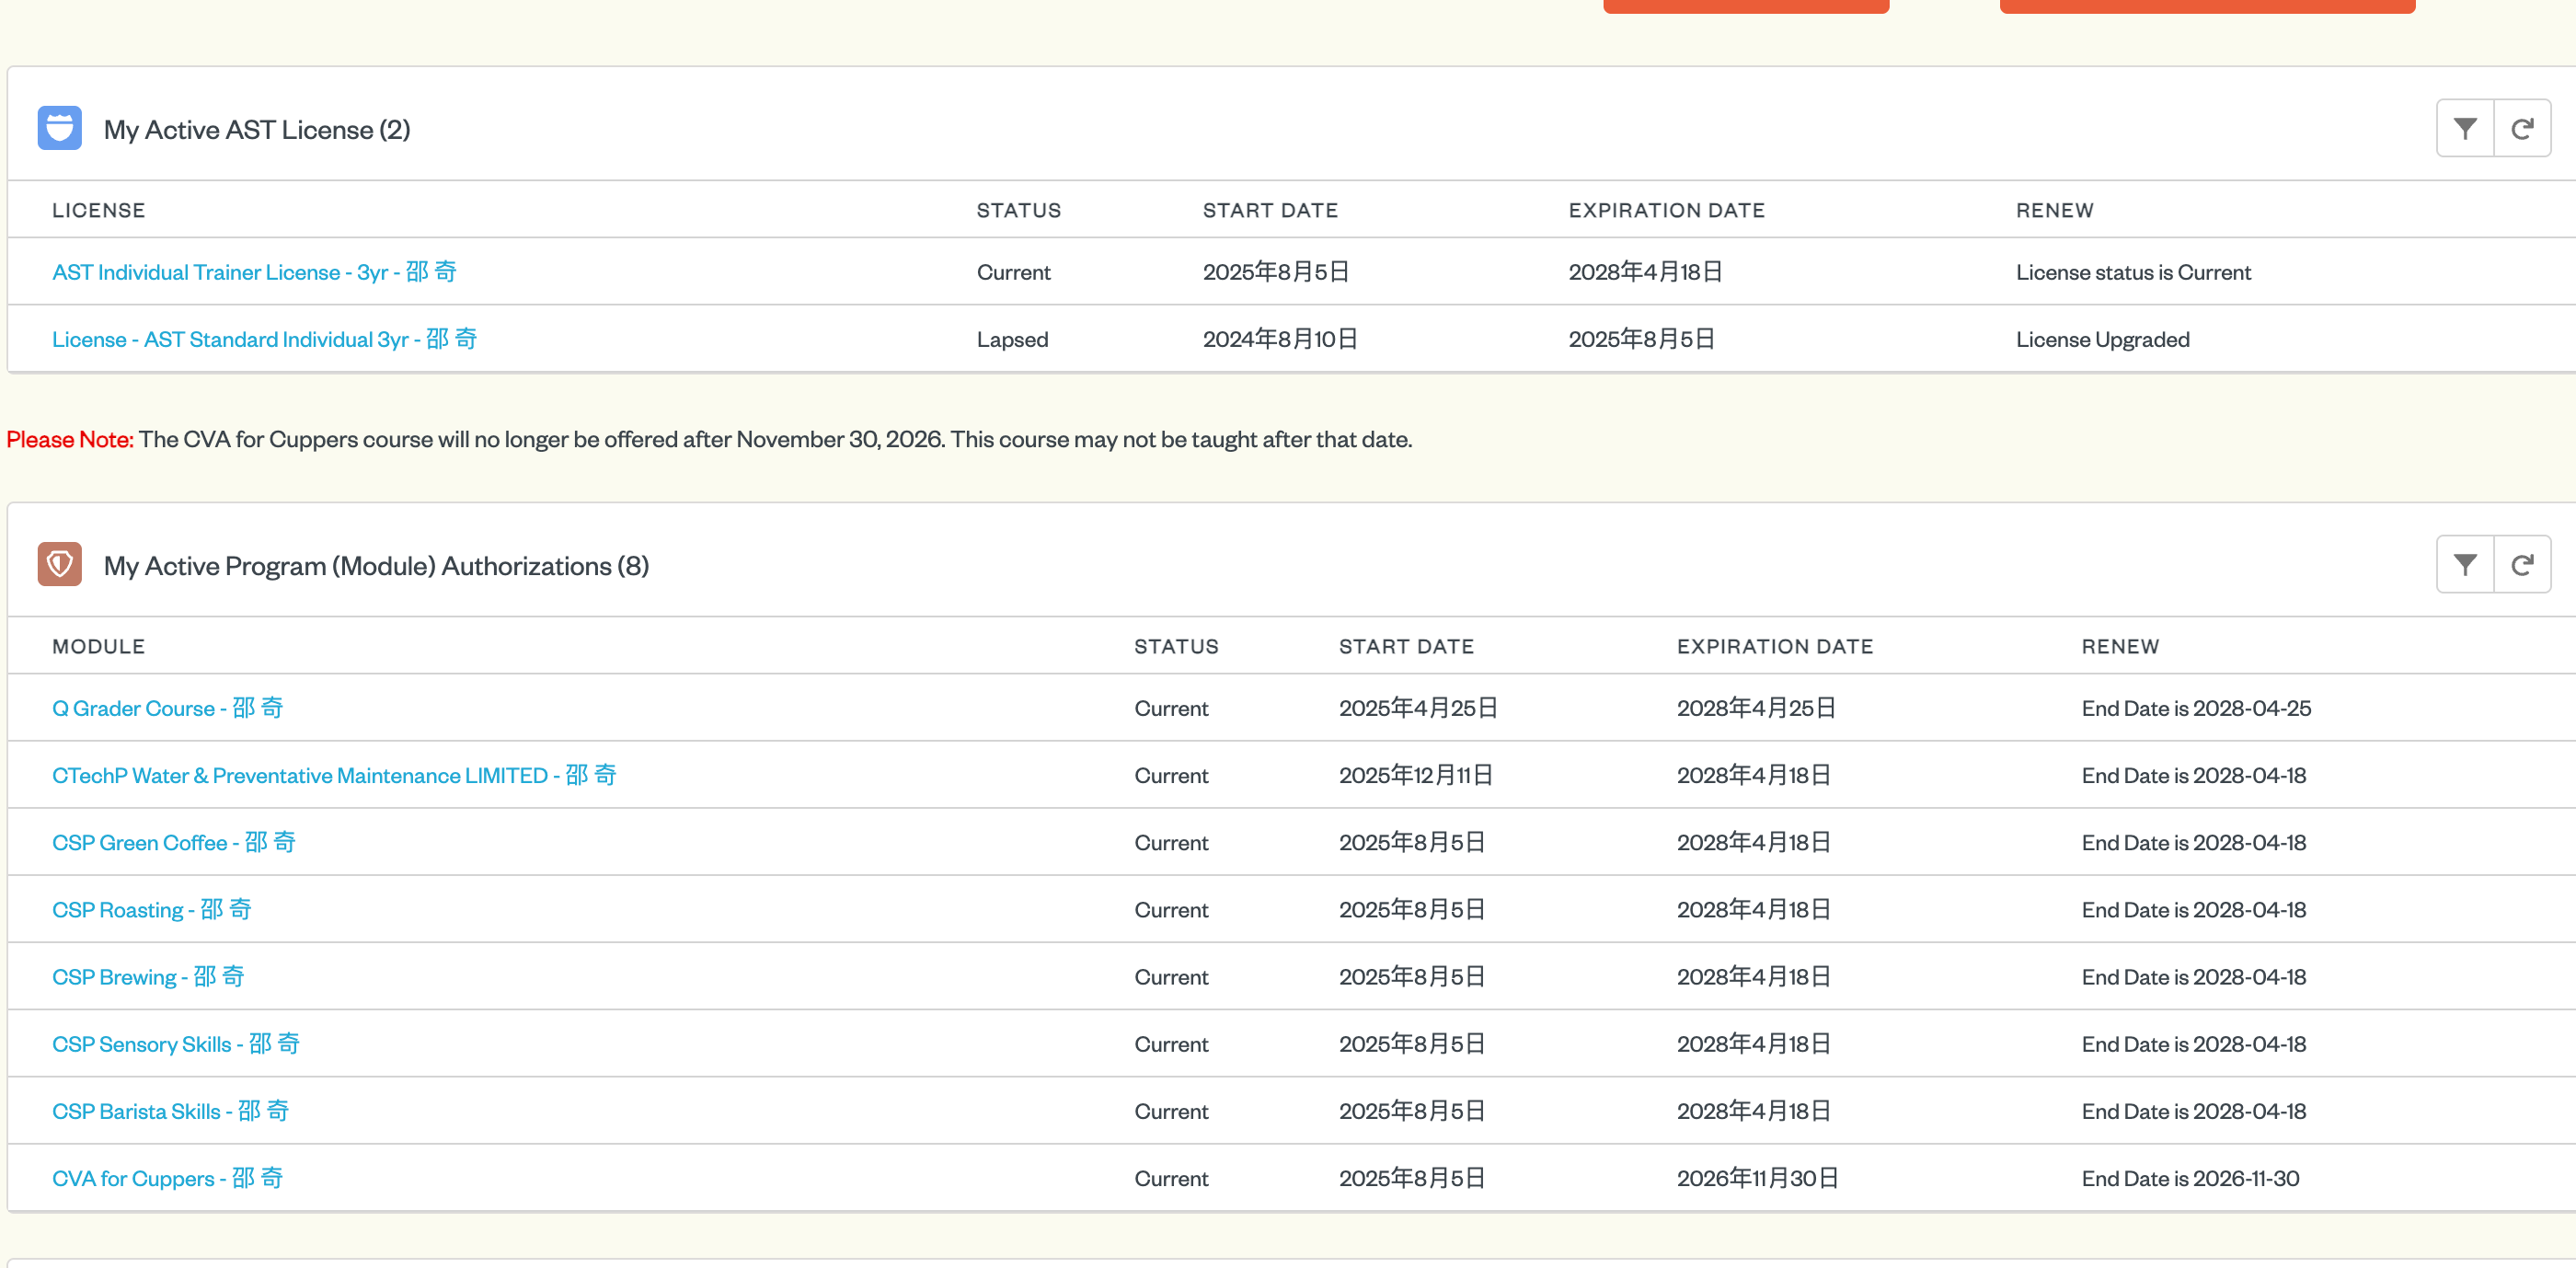Open the Q Grader Course module link
This screenshot has height=1268, width=2576.
(x=168, y=708)
